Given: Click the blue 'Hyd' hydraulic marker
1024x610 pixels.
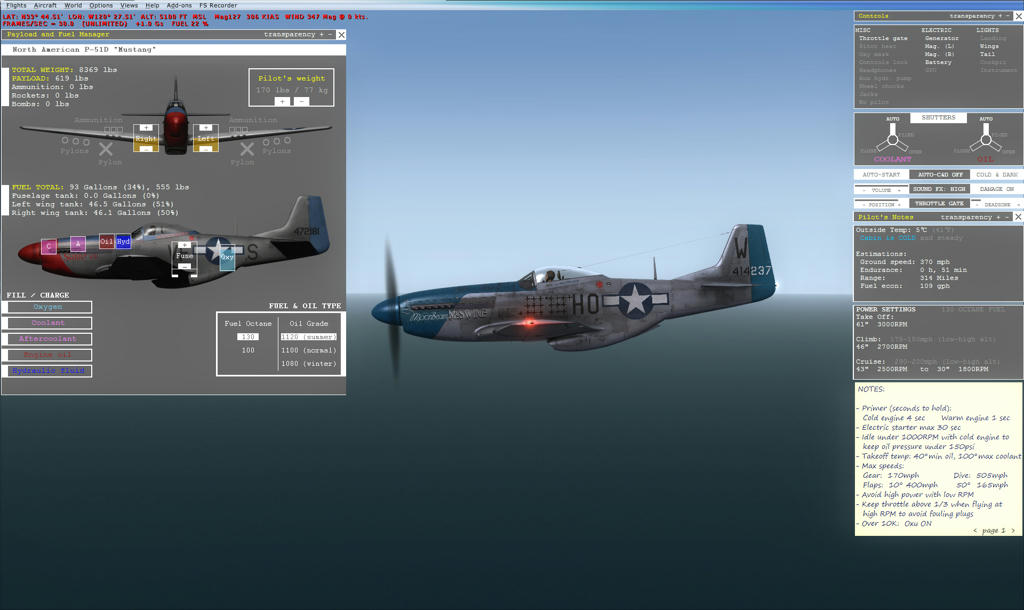Looking at the screenshot, I should pos(123,242).
